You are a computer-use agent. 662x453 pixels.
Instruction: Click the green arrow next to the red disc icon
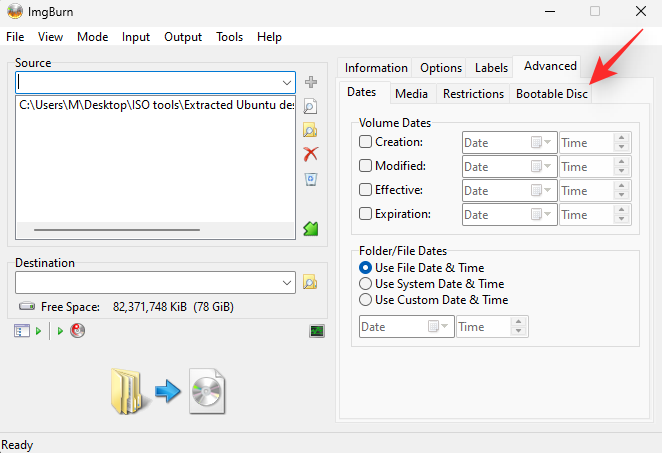click(x=60, y=331)
